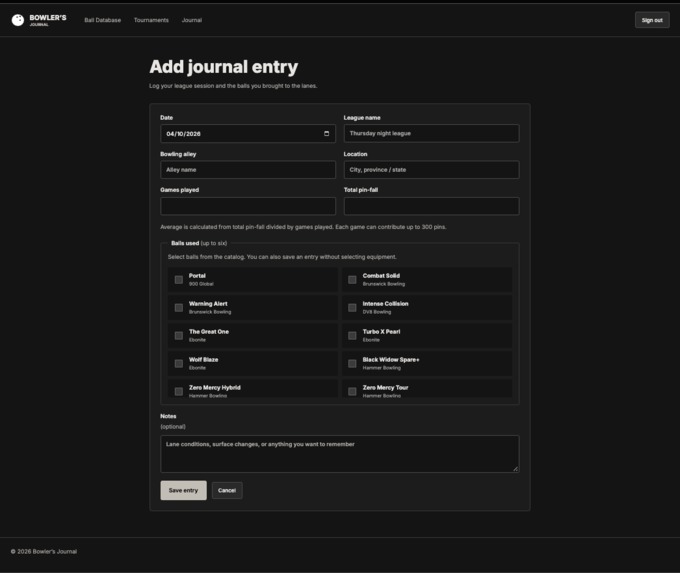Open the Ball Database page
Image resolution: width=680 pixels, height=573 pixels.
coord(103,20)
